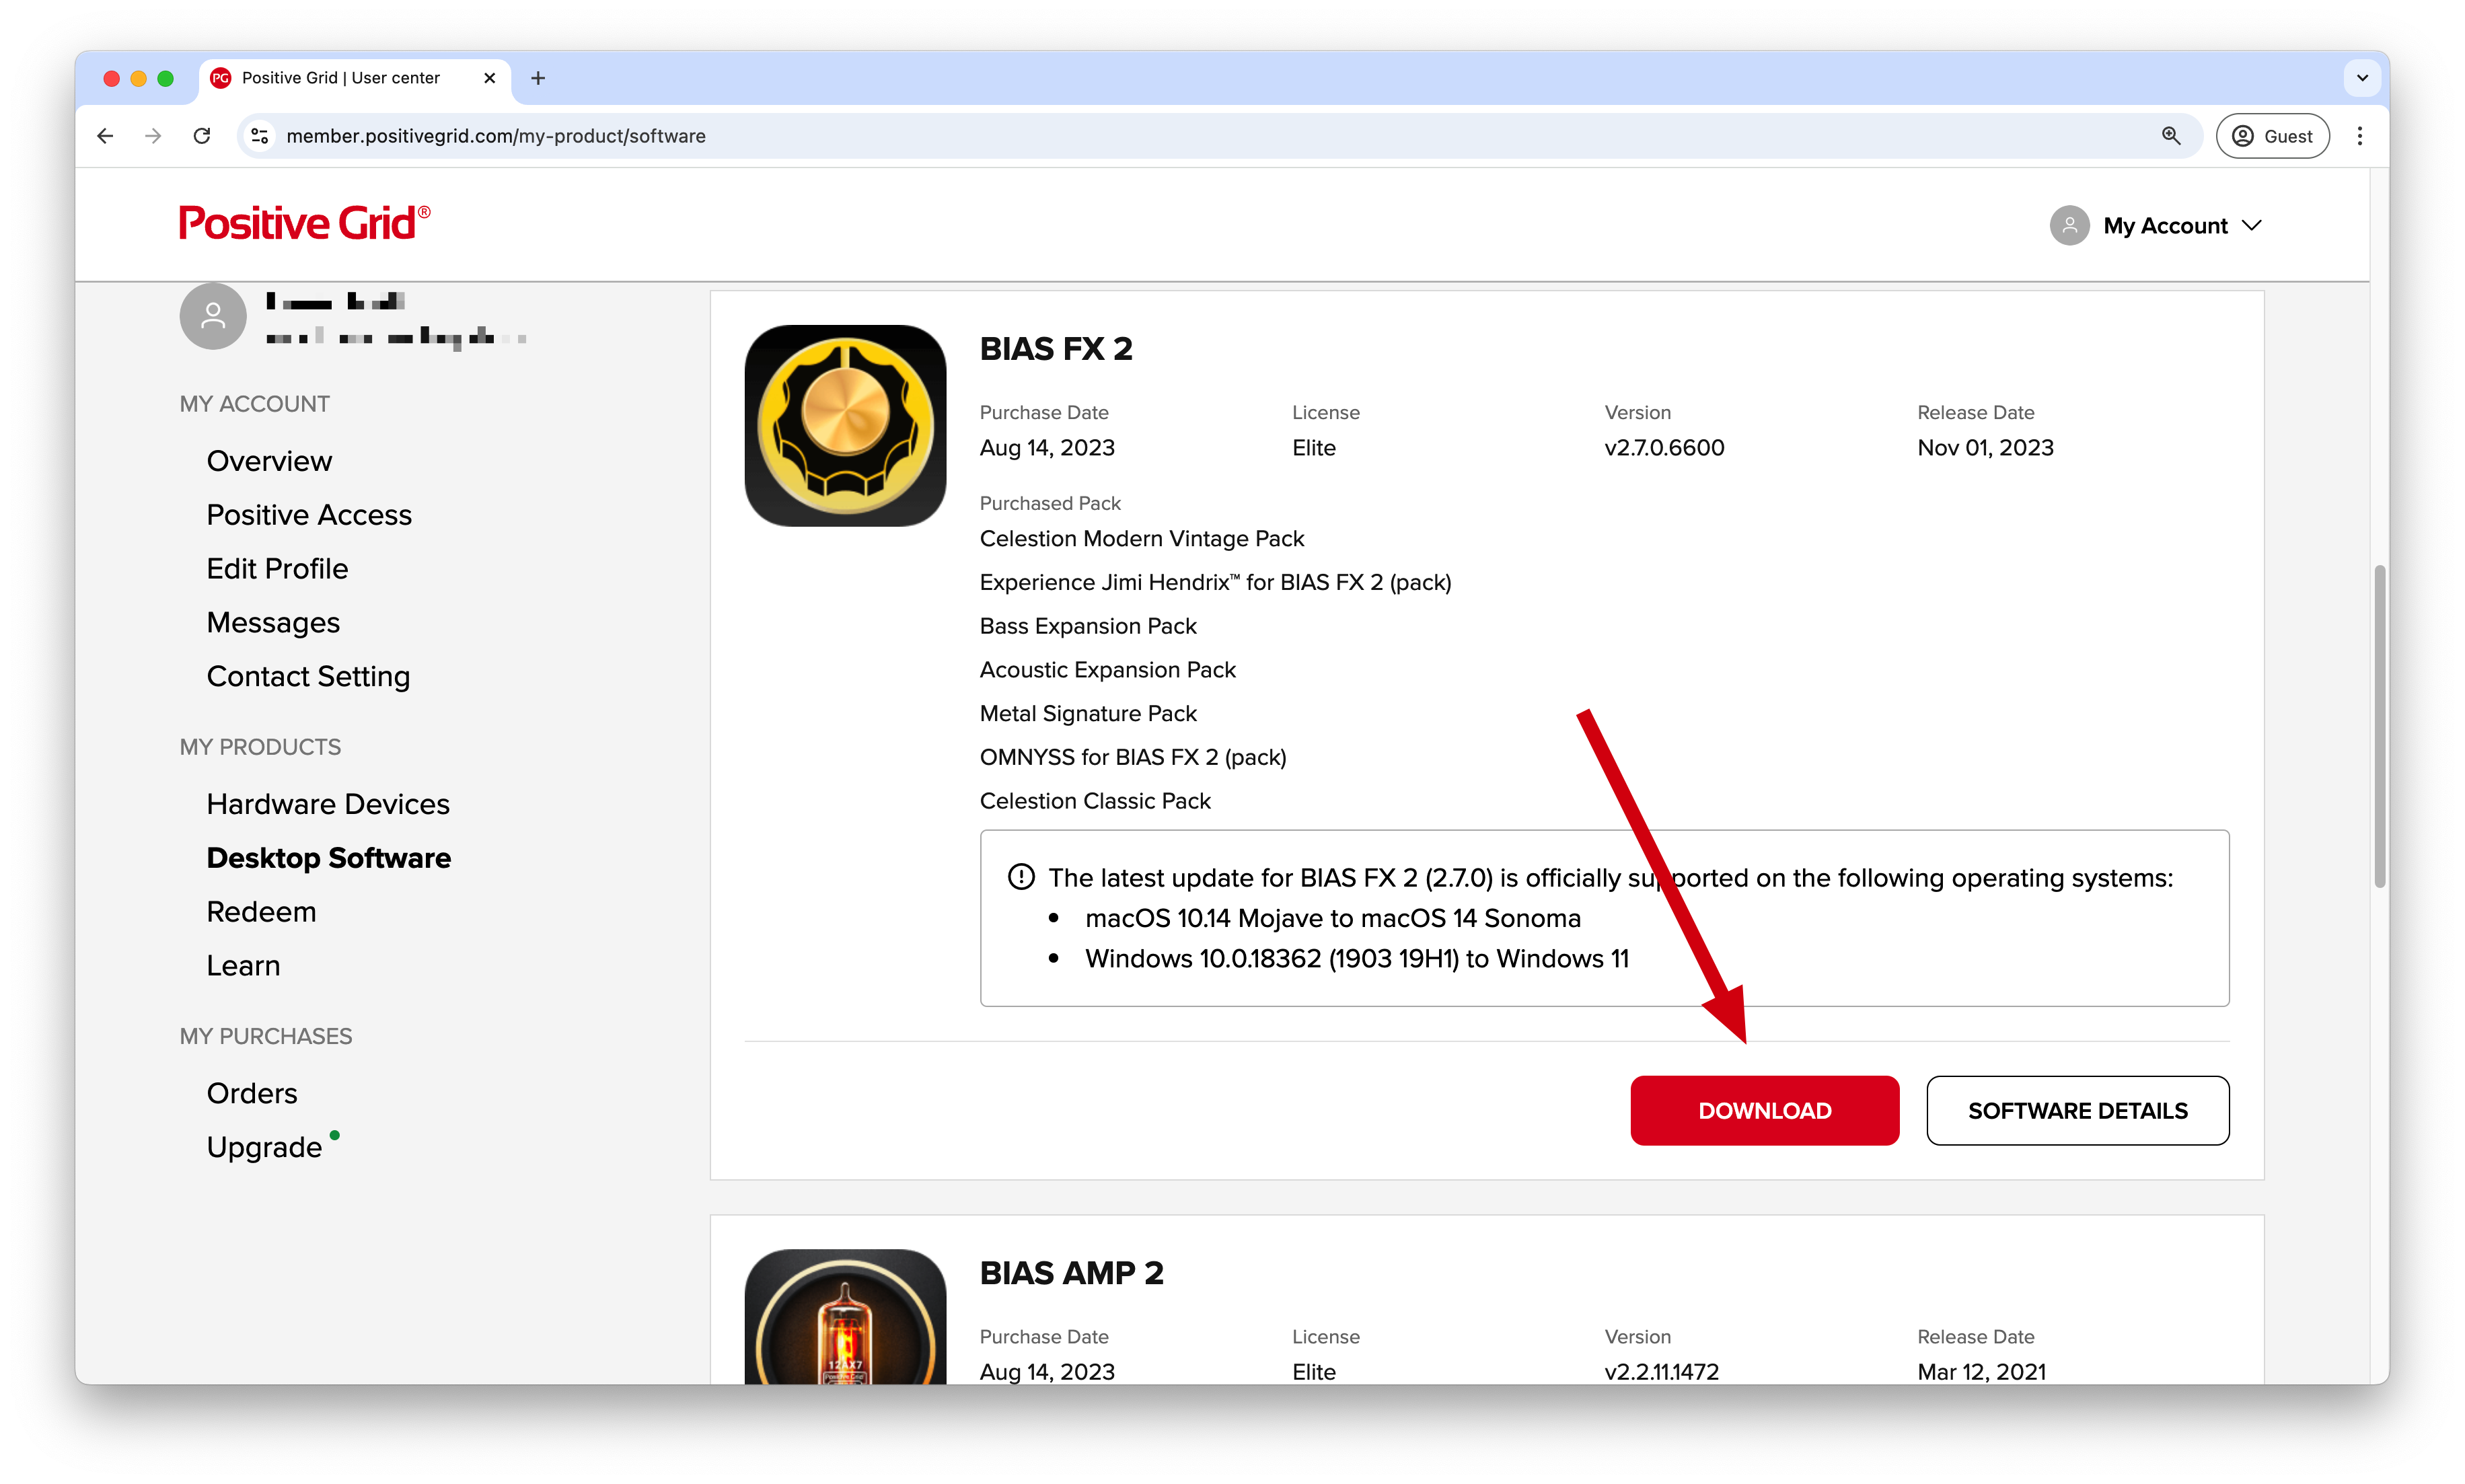Open the Redeem page

pos(261,912)
